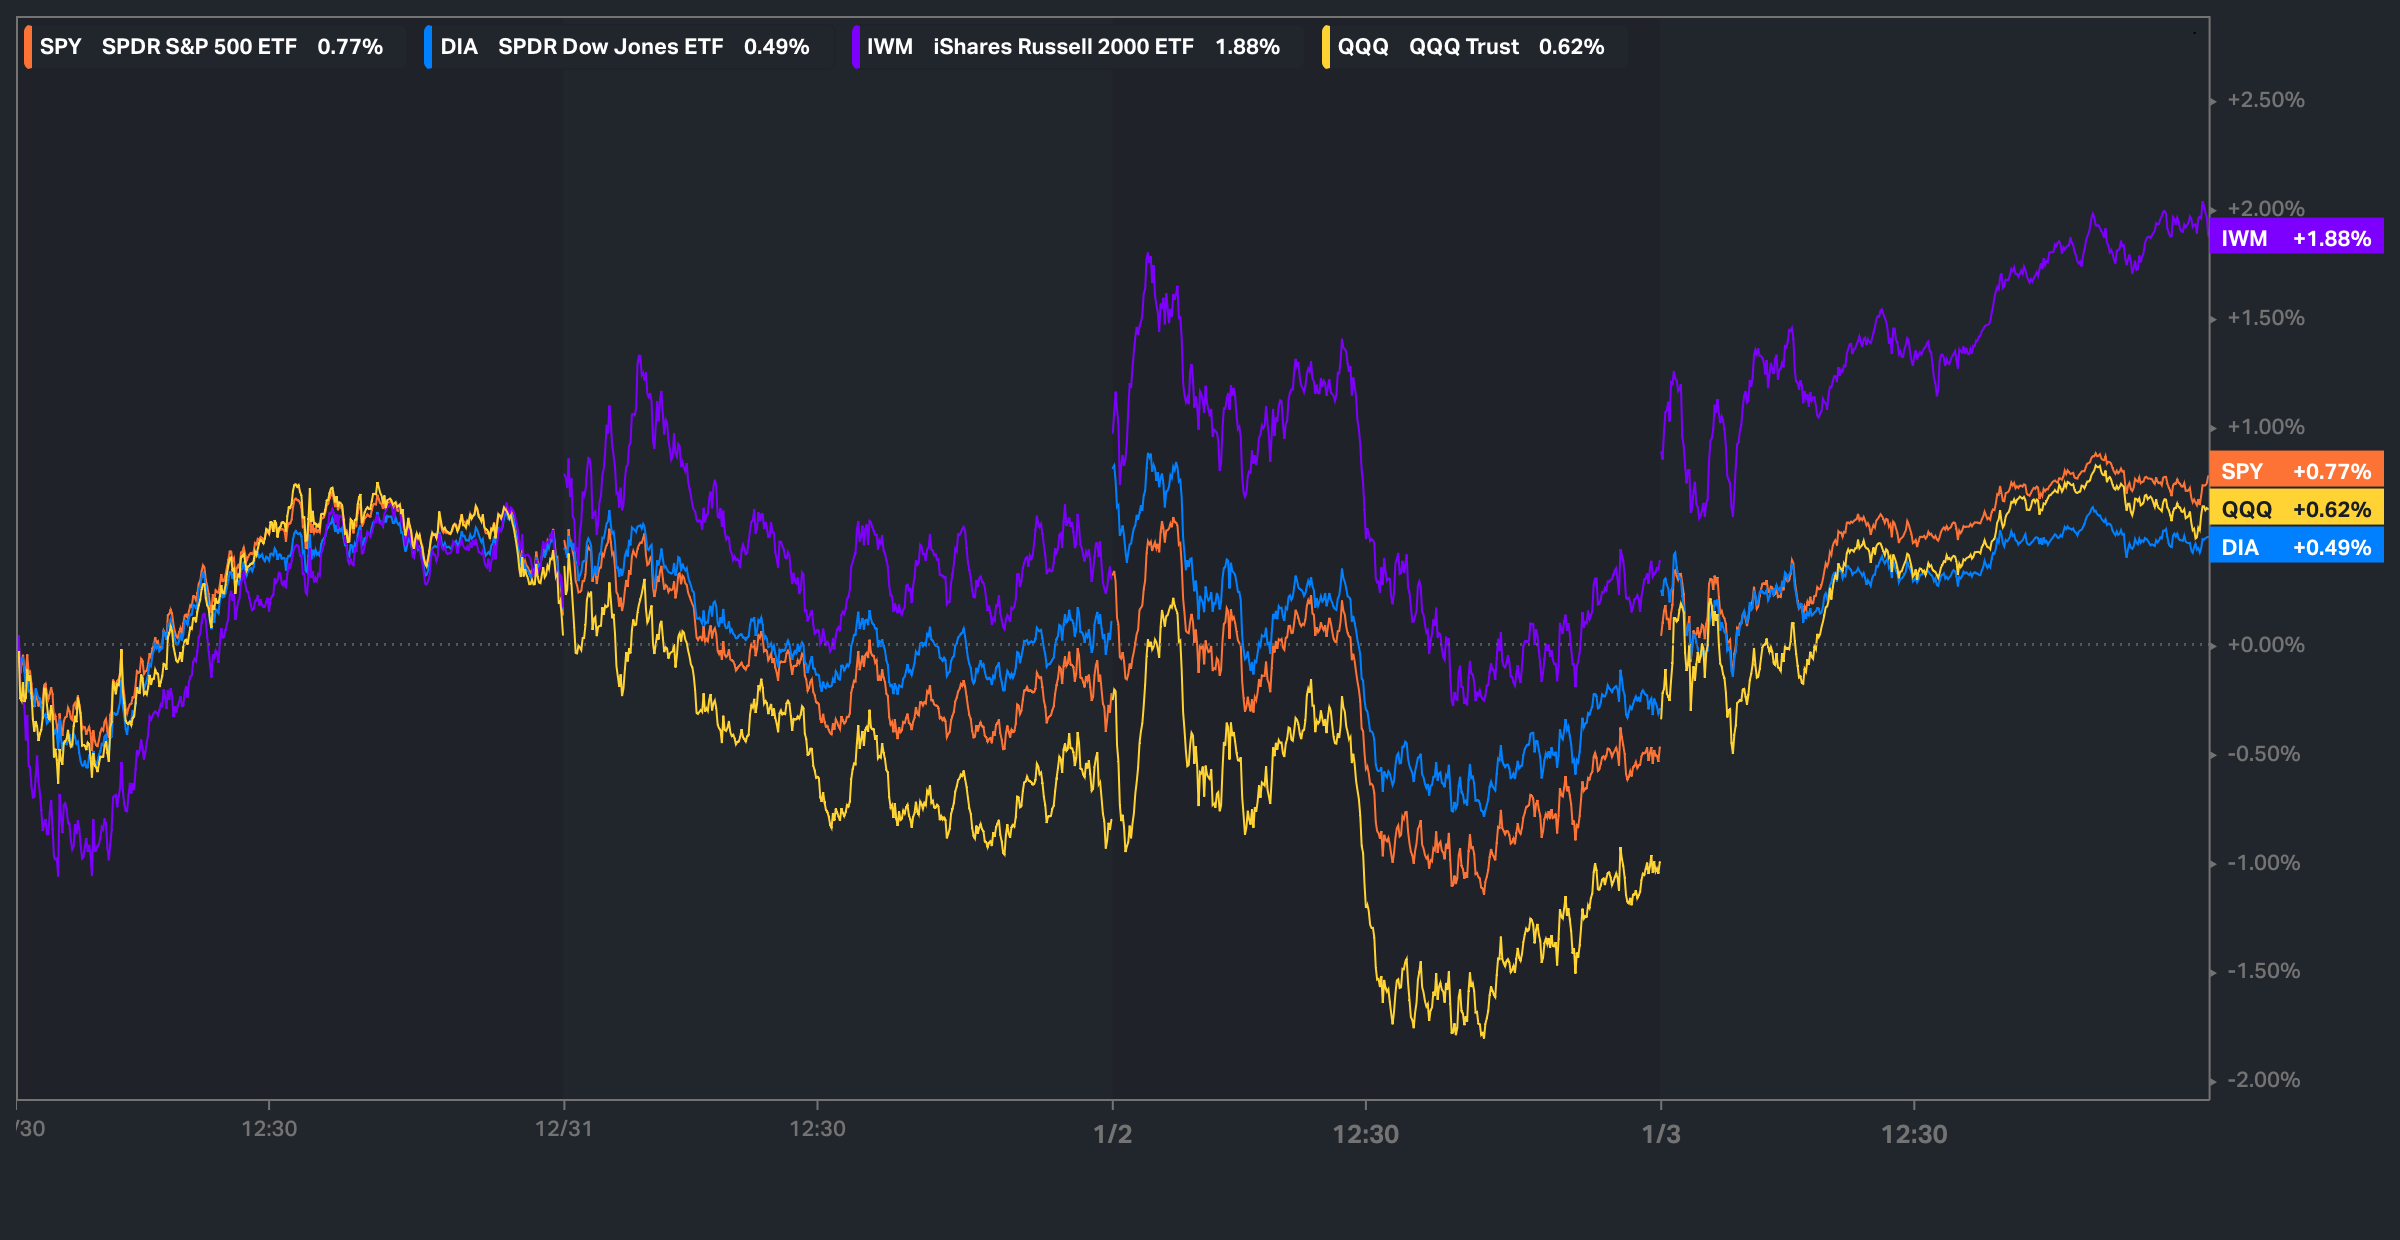Select the orange SPY +0.77% price tag
2400x1240 pixels.
pos(2296,471)
